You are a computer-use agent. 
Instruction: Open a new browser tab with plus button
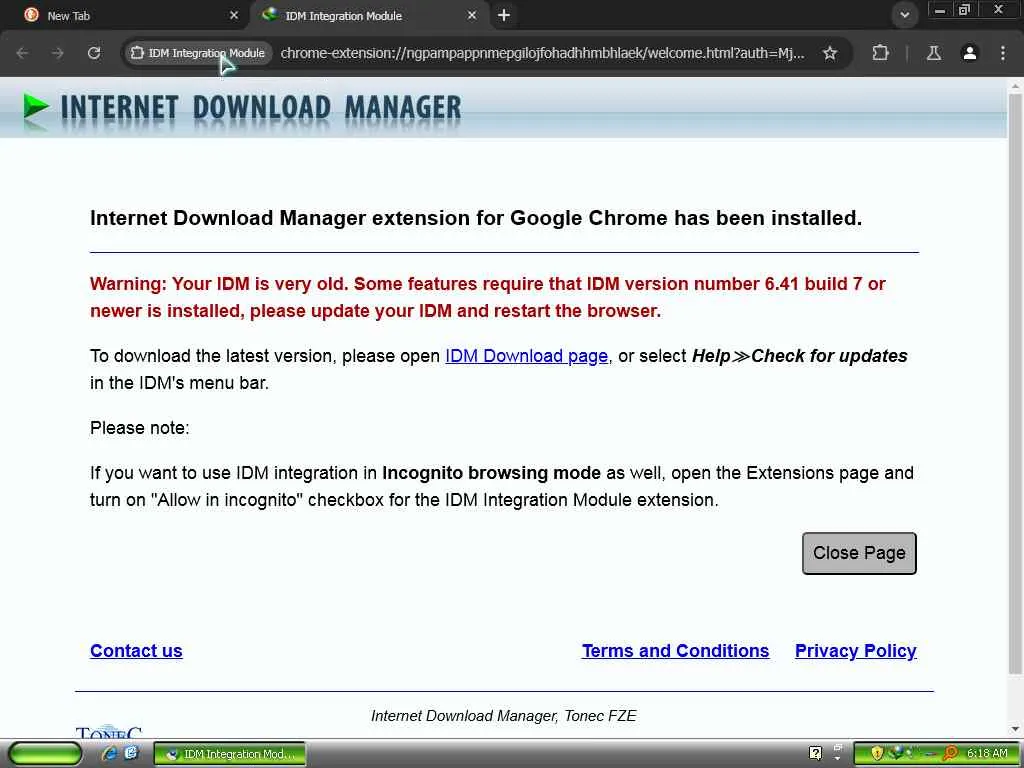pos(504,15)
